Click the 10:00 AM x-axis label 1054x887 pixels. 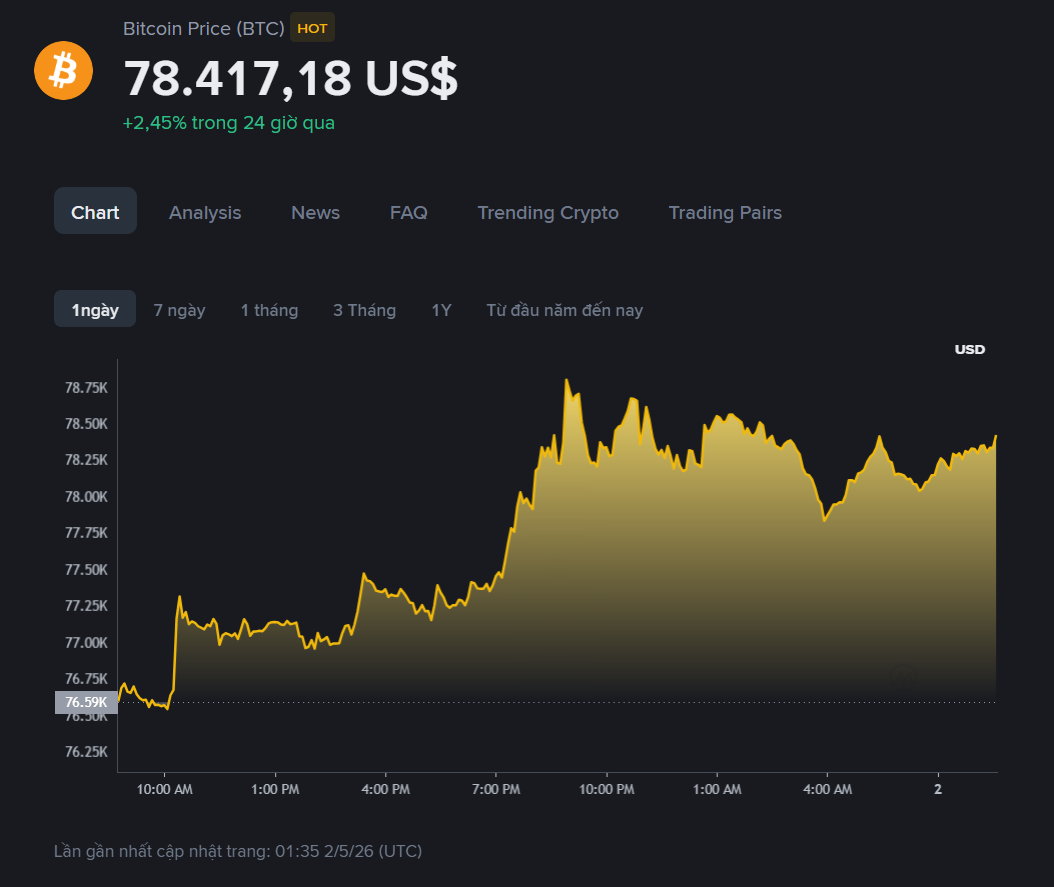[165, 789]
